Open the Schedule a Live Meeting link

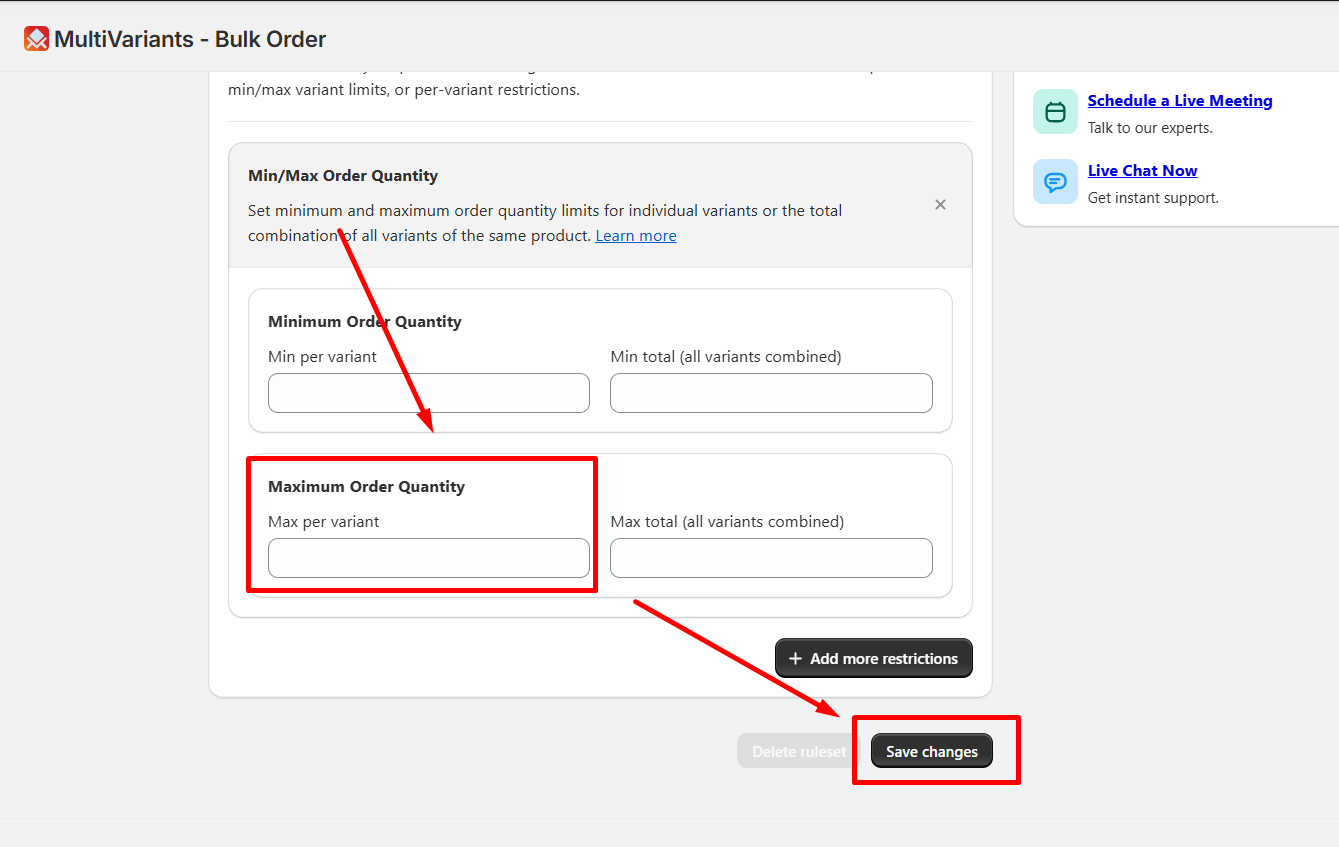click(1180, 100)
